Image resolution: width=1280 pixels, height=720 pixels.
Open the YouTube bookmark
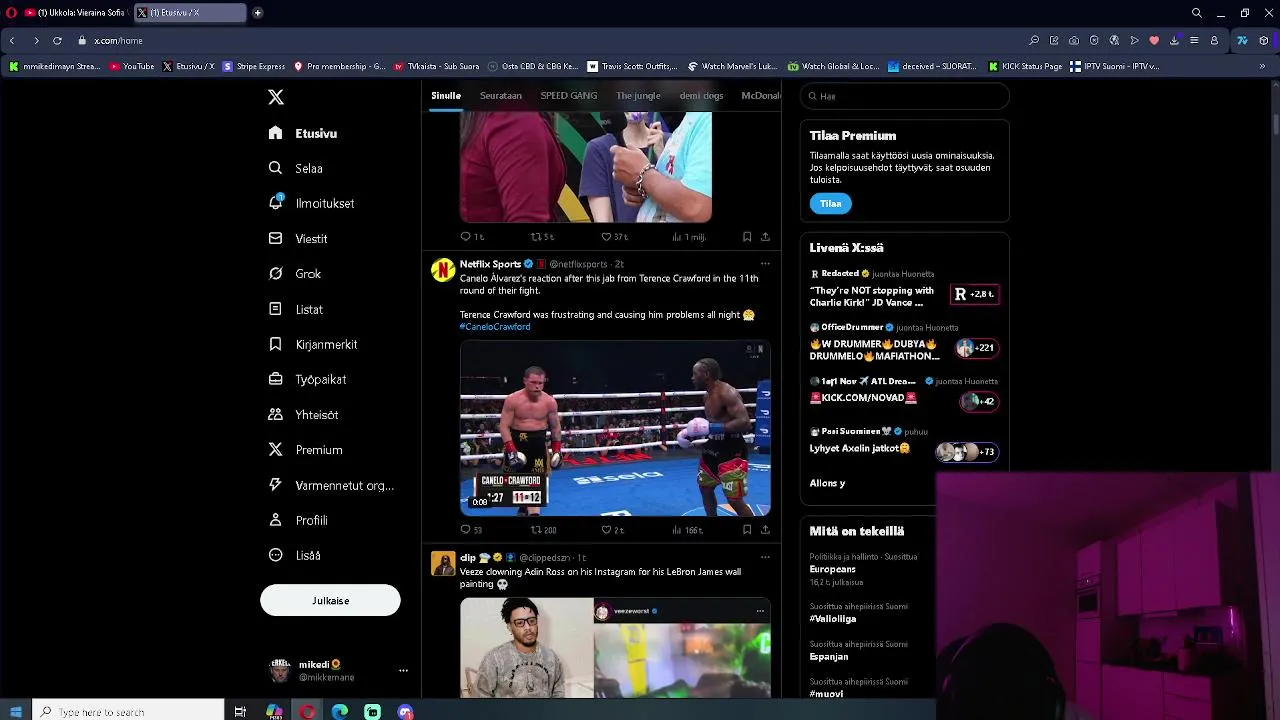click(x=132, y=66)
